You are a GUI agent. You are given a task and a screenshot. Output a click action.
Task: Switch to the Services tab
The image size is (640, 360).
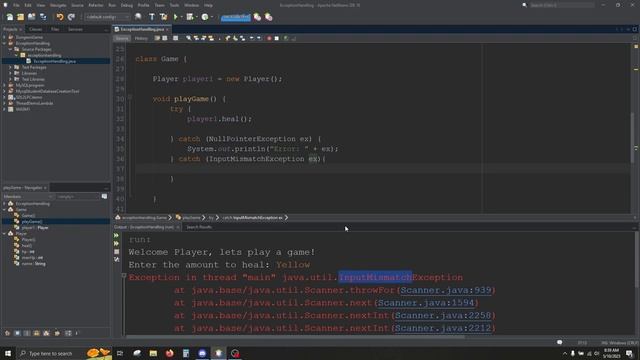click(75, 29)
